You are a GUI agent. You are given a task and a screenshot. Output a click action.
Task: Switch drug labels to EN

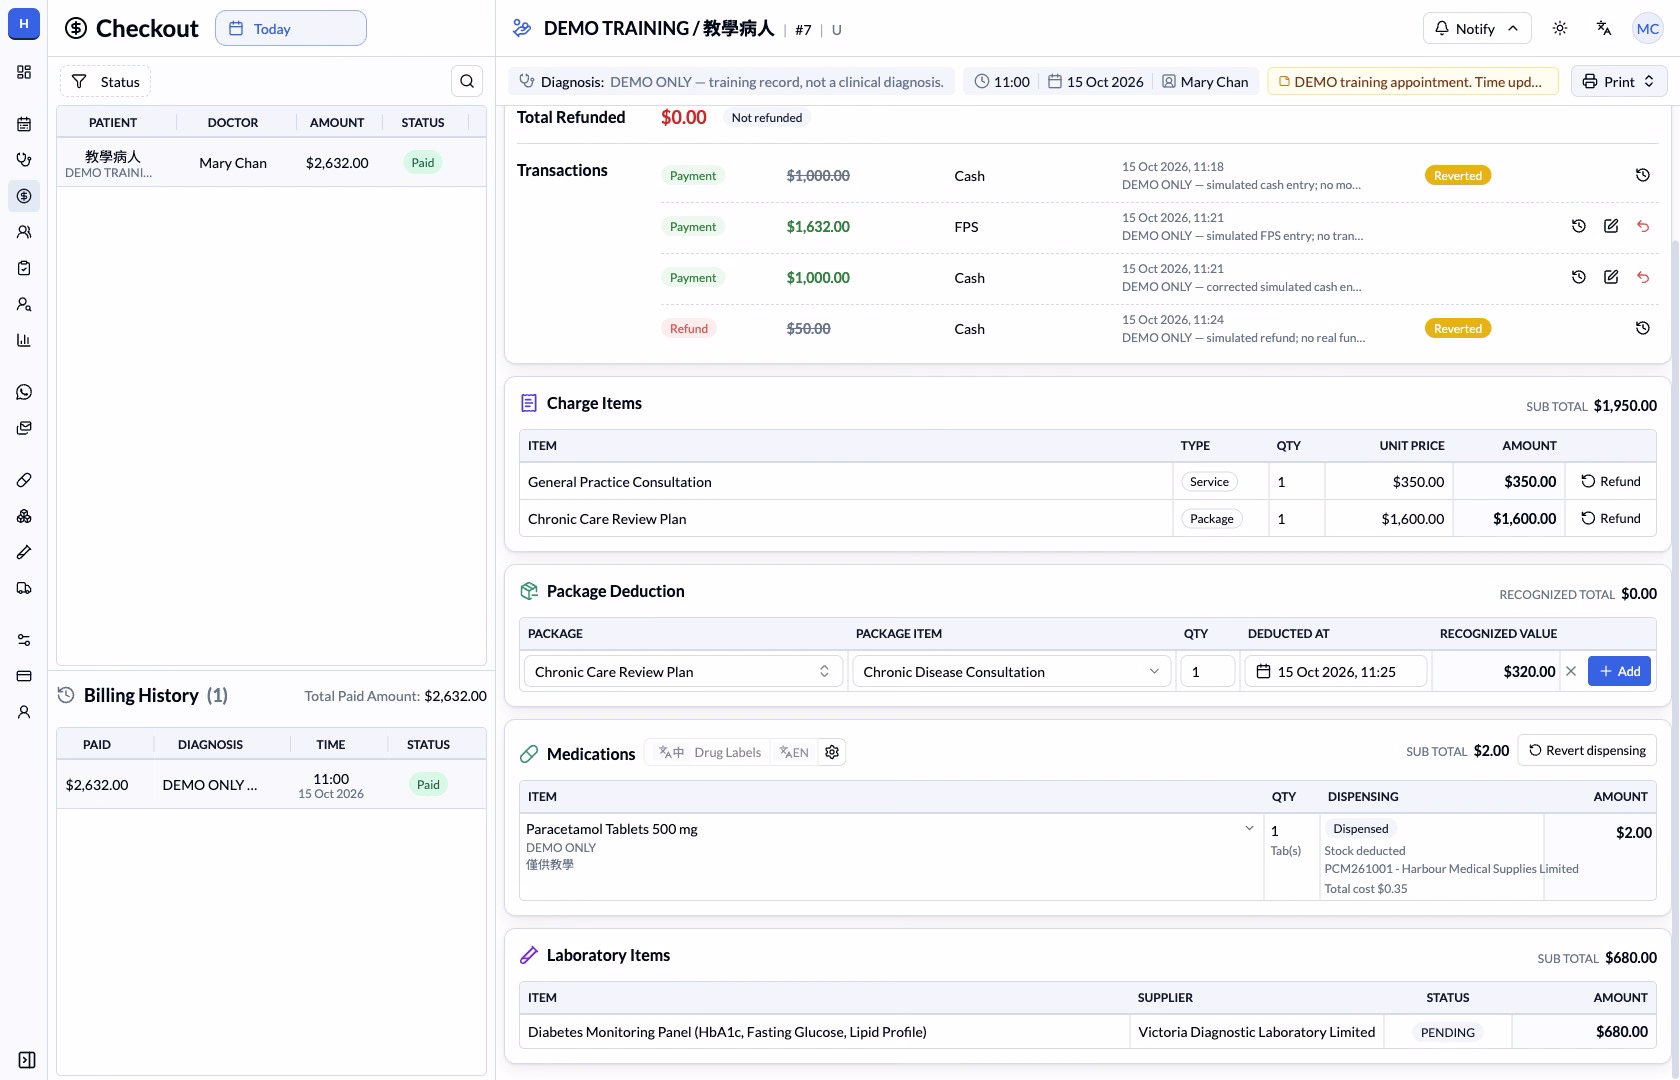[x=794, y=752]
